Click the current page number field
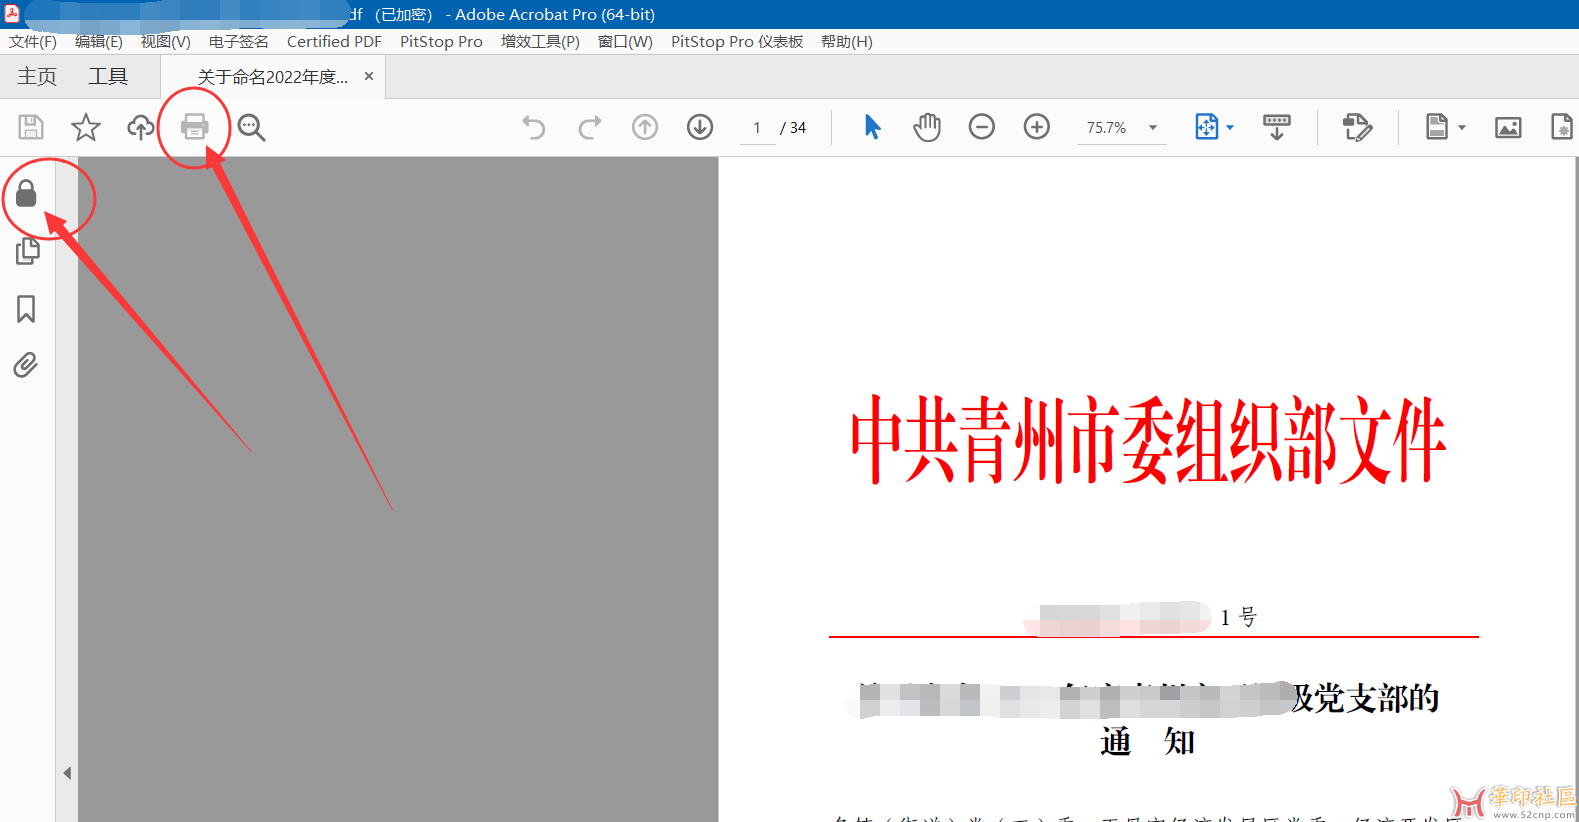Image resolution: width=1579 pixels, height=822 pixels. (x=757, y=128)
